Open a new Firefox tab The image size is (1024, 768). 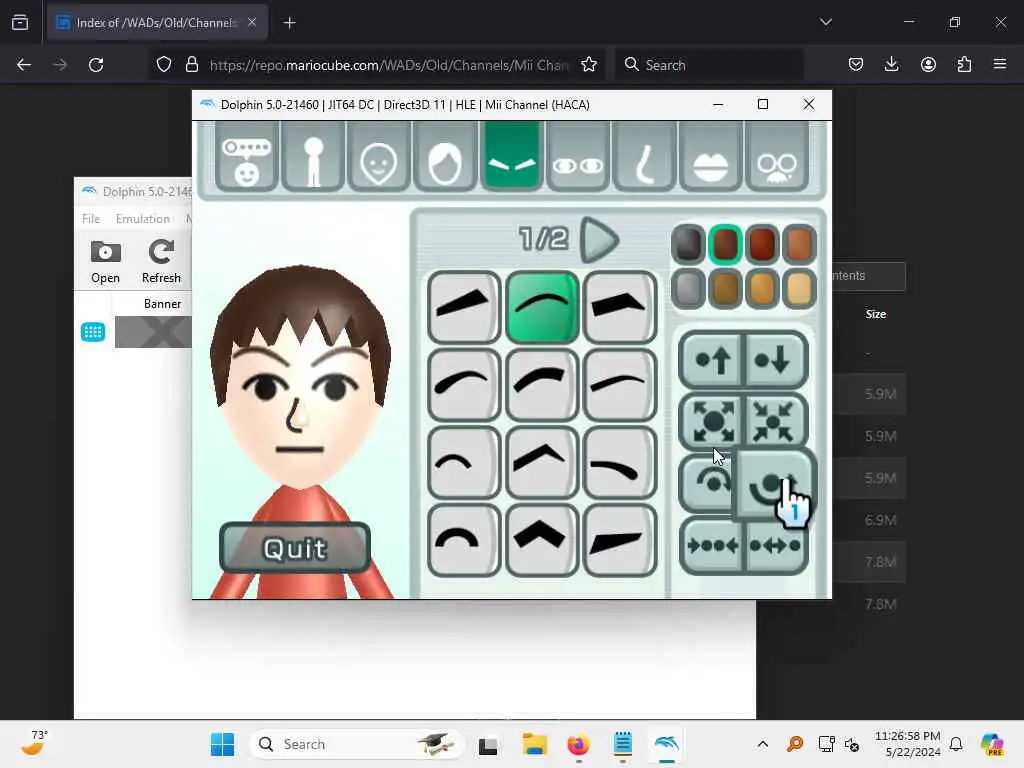click(x=289, y=23)
